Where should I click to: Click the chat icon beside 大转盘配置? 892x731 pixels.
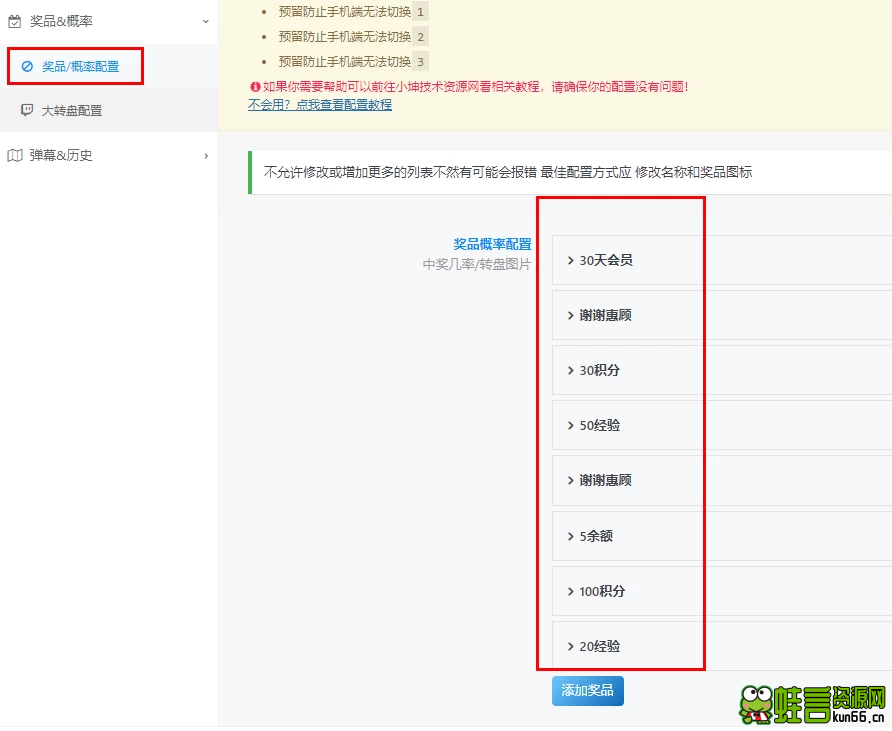click(x=27, y=110)
